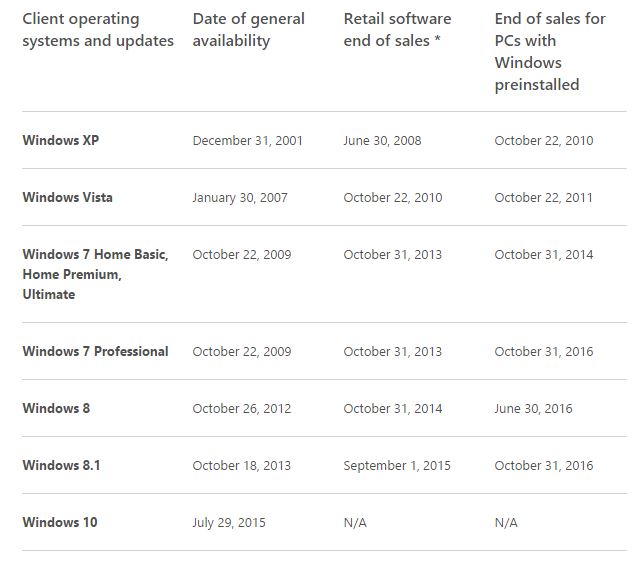Click the September 1, 2015 cell
Image resolution: width=634 pixels, height=566 pixels.
coord(397,466)
